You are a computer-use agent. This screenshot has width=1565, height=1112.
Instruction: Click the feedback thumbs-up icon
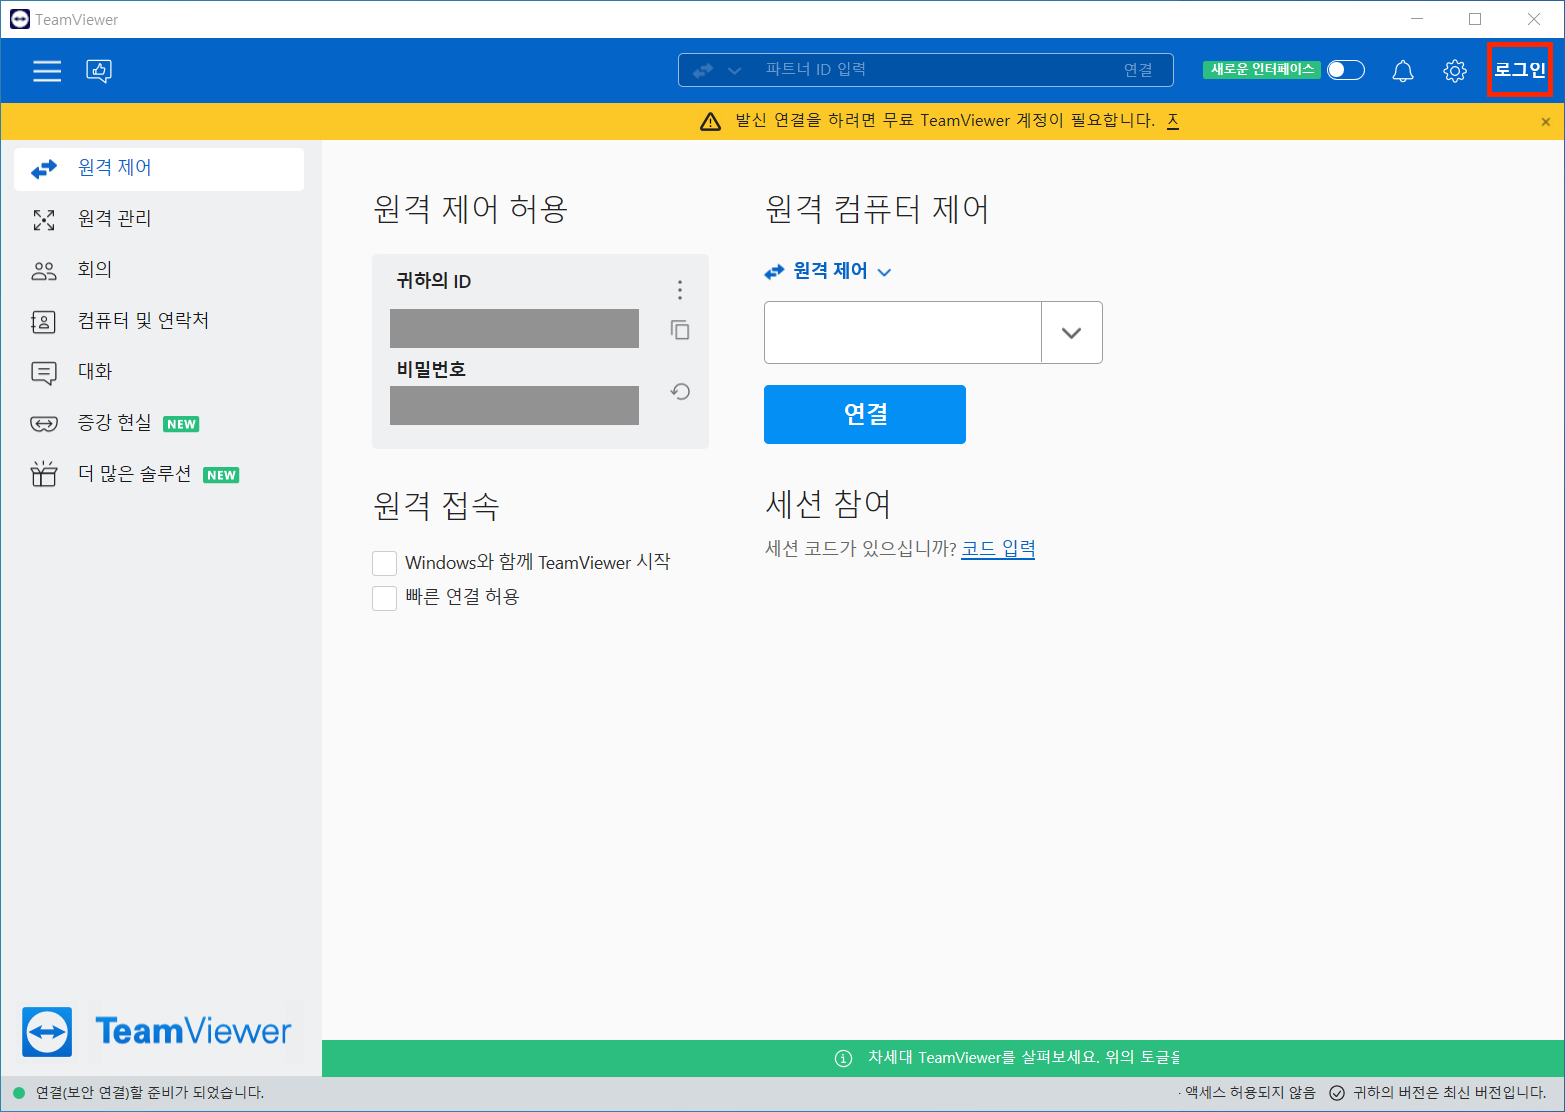coord(99,71)
